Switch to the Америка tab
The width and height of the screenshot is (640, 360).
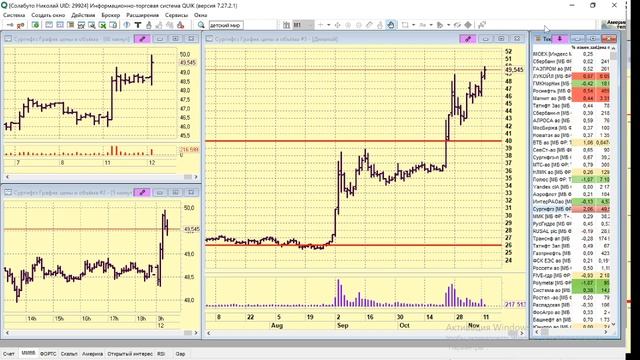tap(92, 354)
